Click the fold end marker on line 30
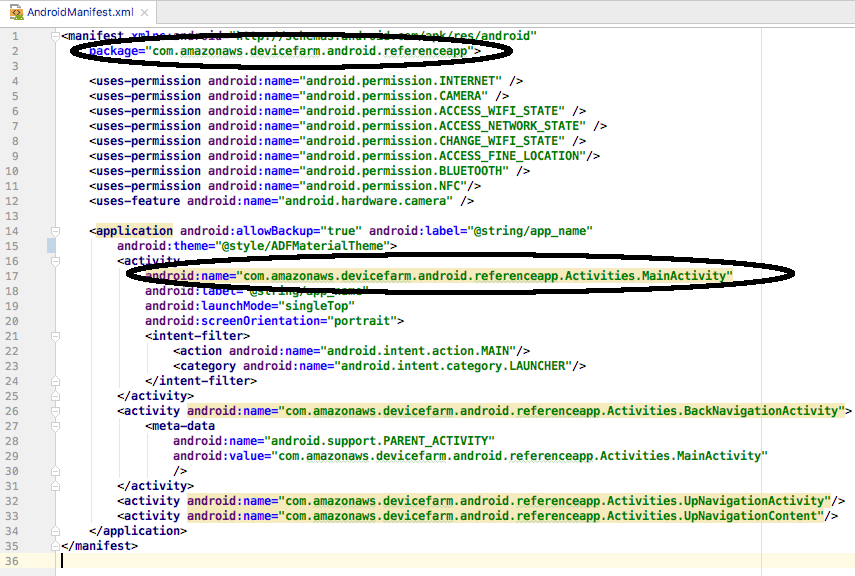Viewport: 855px width, 576px height. pos(55,471)
